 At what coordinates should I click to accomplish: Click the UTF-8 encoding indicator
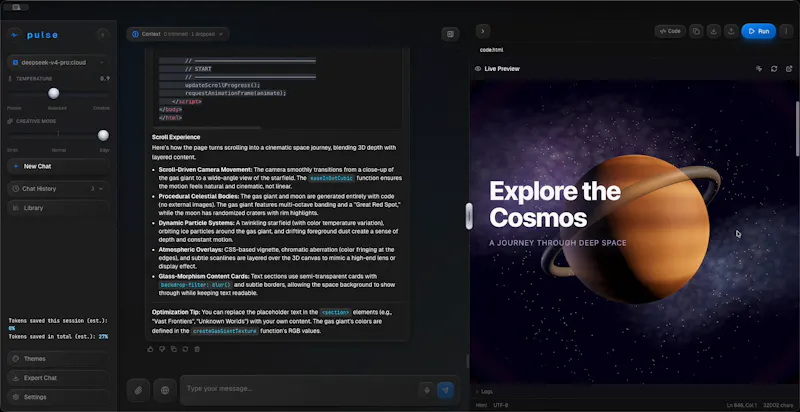[x=501, y=405]
